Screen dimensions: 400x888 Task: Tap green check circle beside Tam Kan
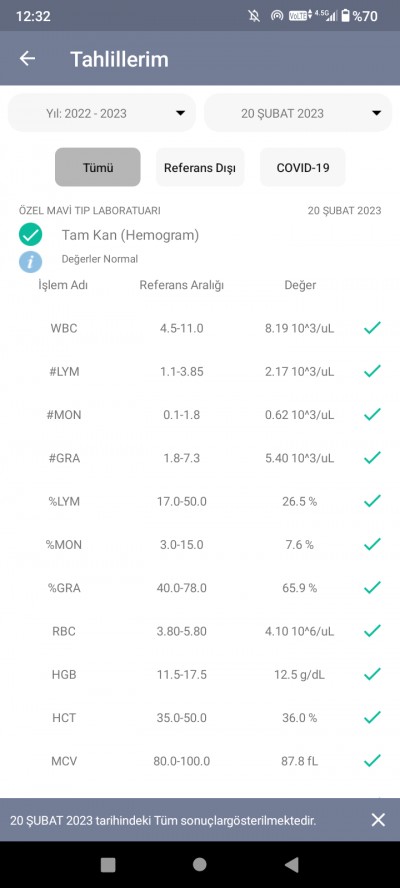tap(31, 234)
